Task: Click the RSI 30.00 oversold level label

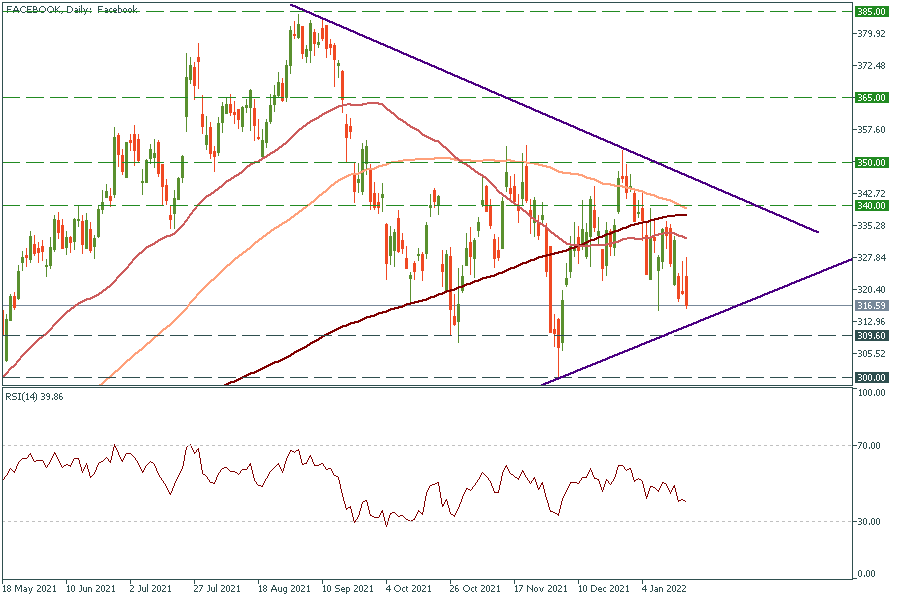Action: click(869, 522)
